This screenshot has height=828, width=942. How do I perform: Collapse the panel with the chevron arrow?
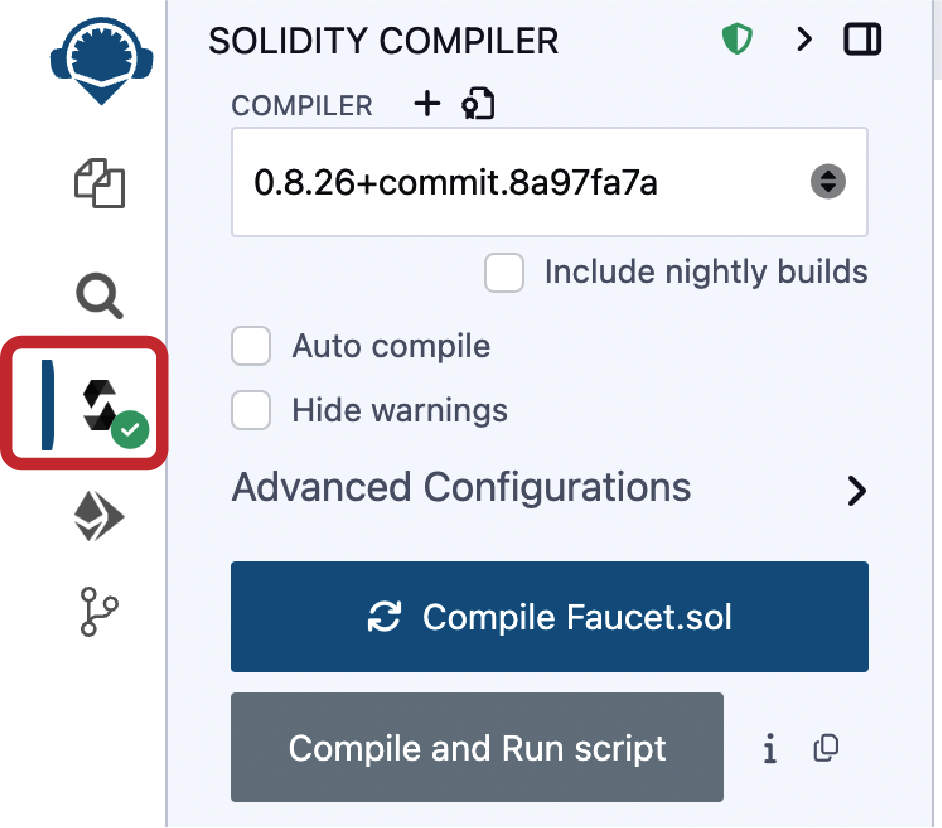tap(804, 39)
